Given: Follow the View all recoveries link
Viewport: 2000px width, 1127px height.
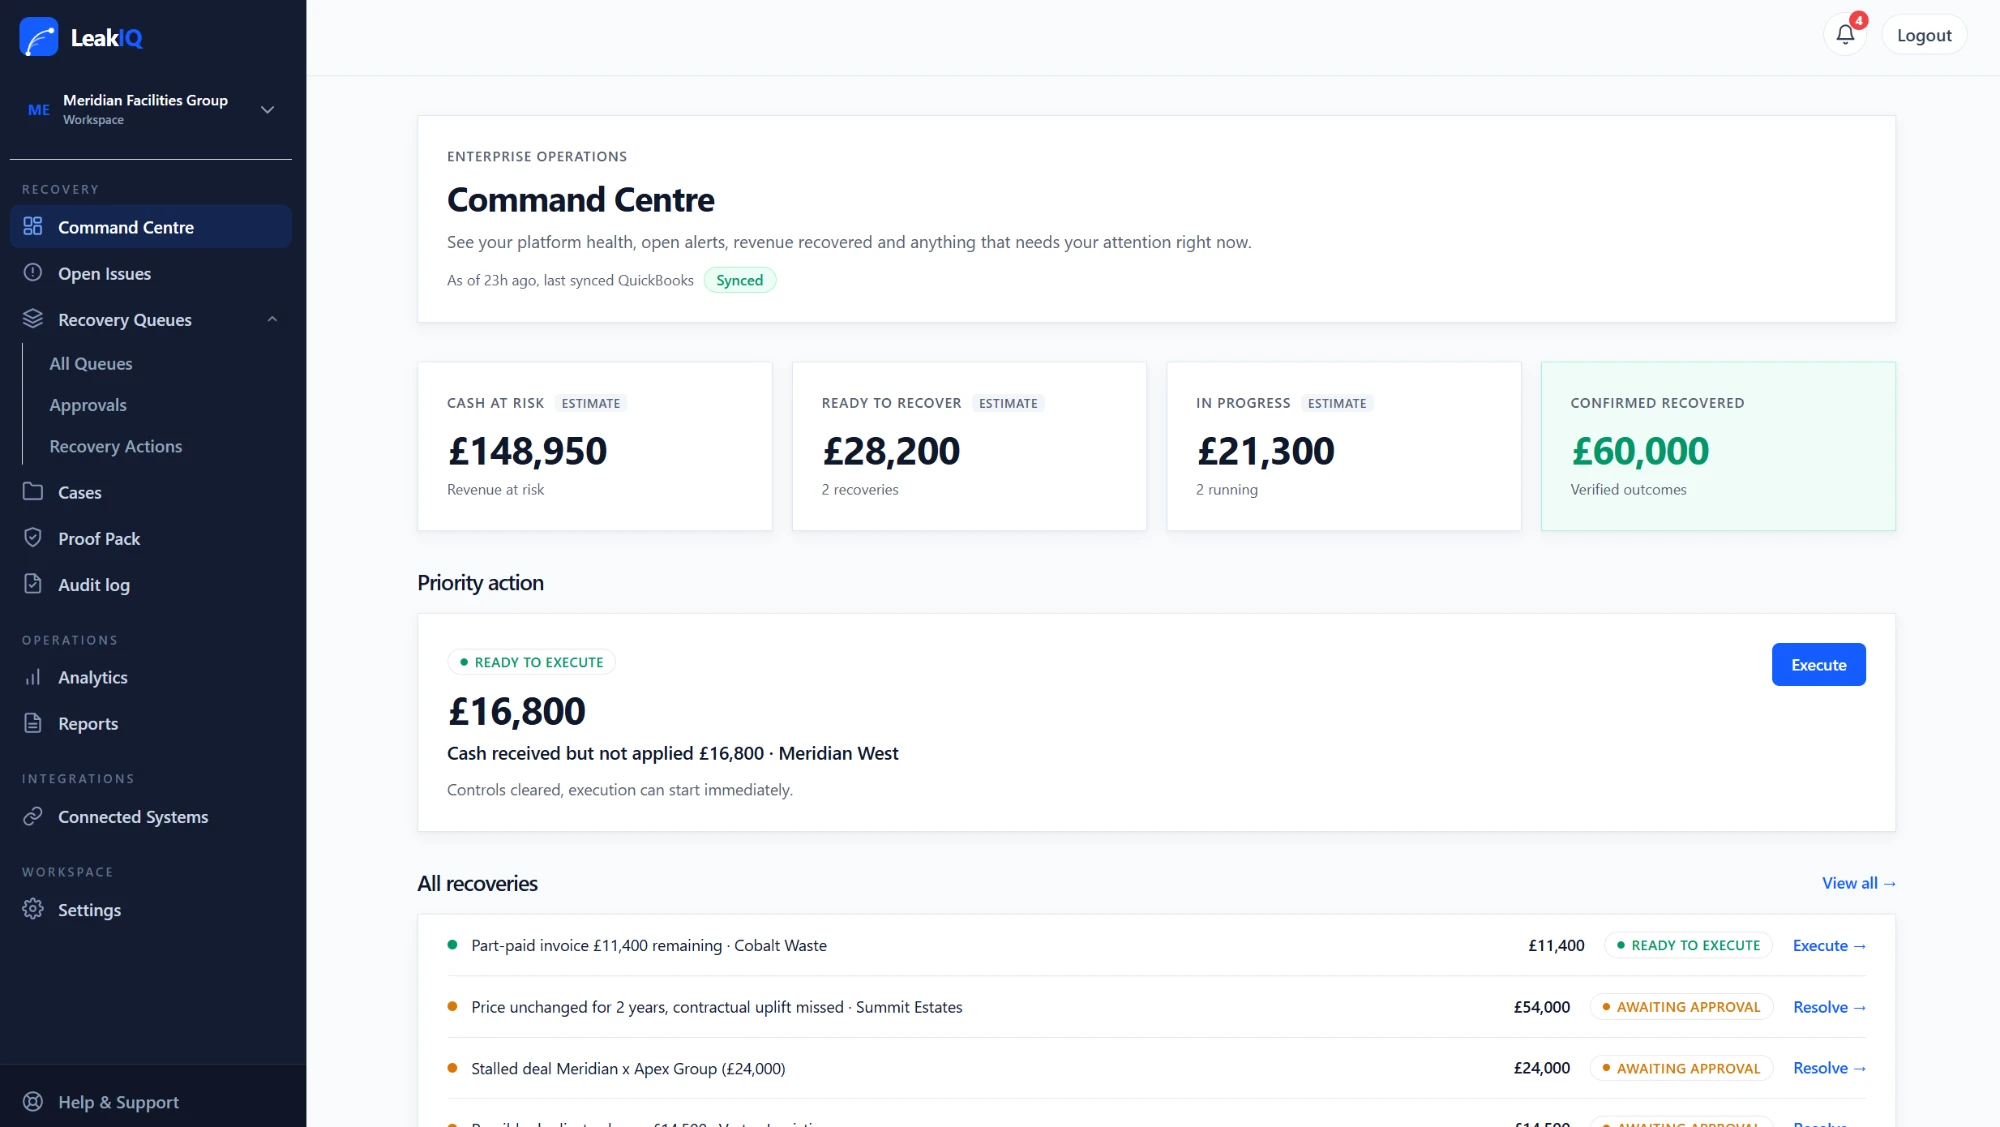Looking at the screenshot, I should 1859,883.
